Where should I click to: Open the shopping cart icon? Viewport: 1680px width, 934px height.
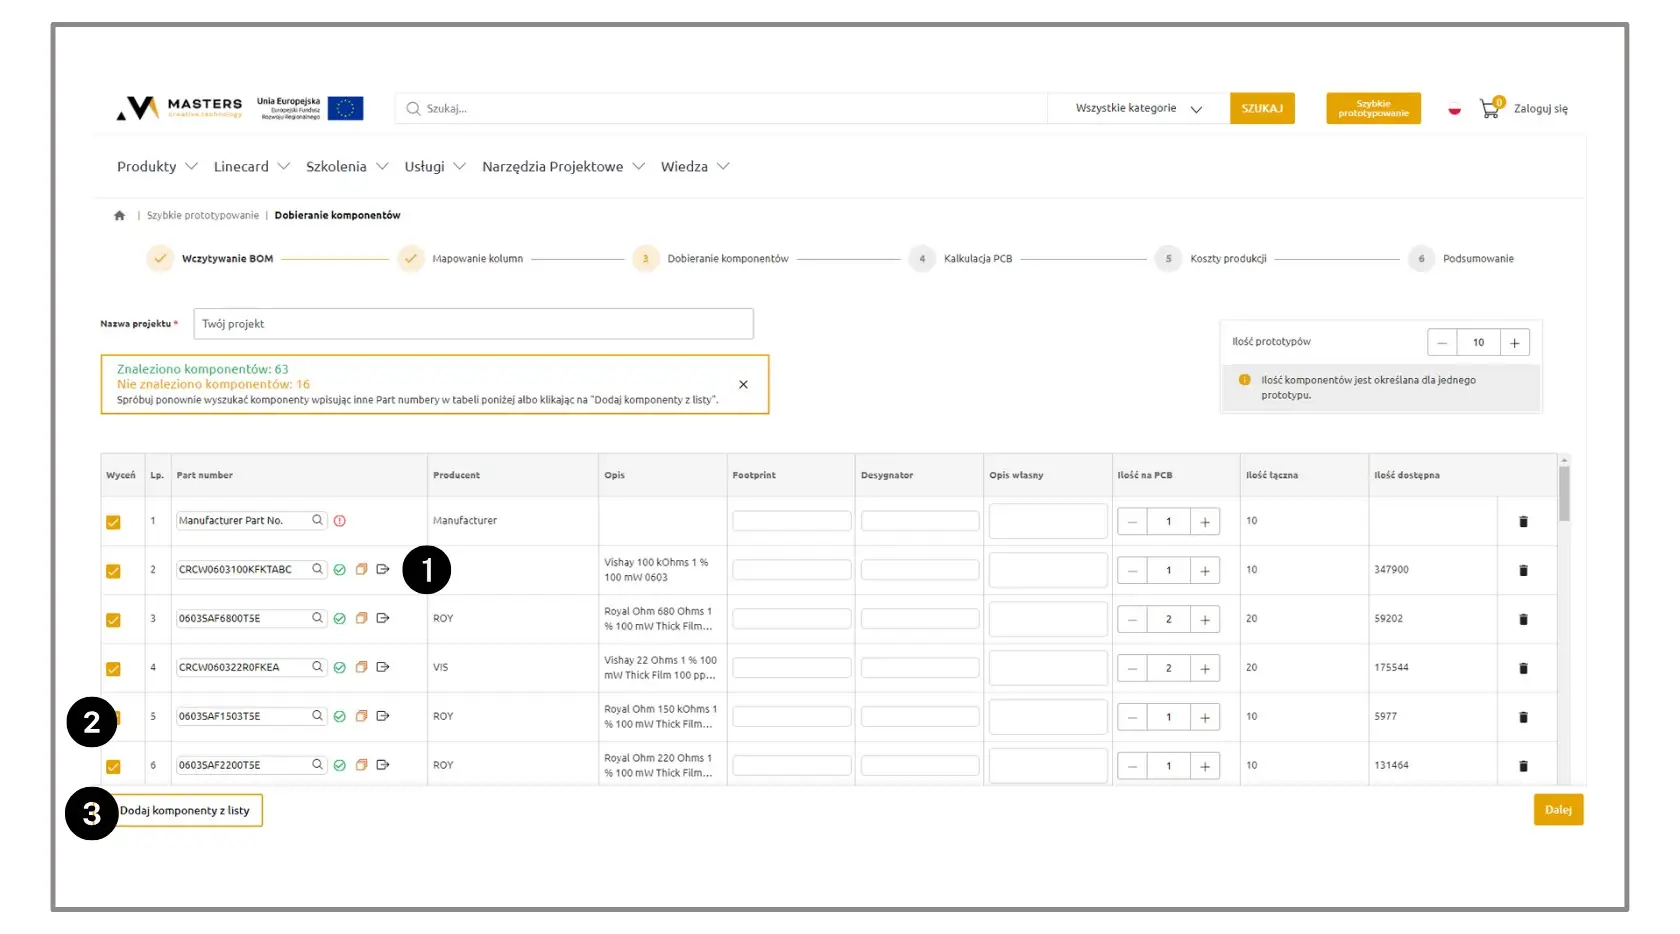[x=1489, y=109]
